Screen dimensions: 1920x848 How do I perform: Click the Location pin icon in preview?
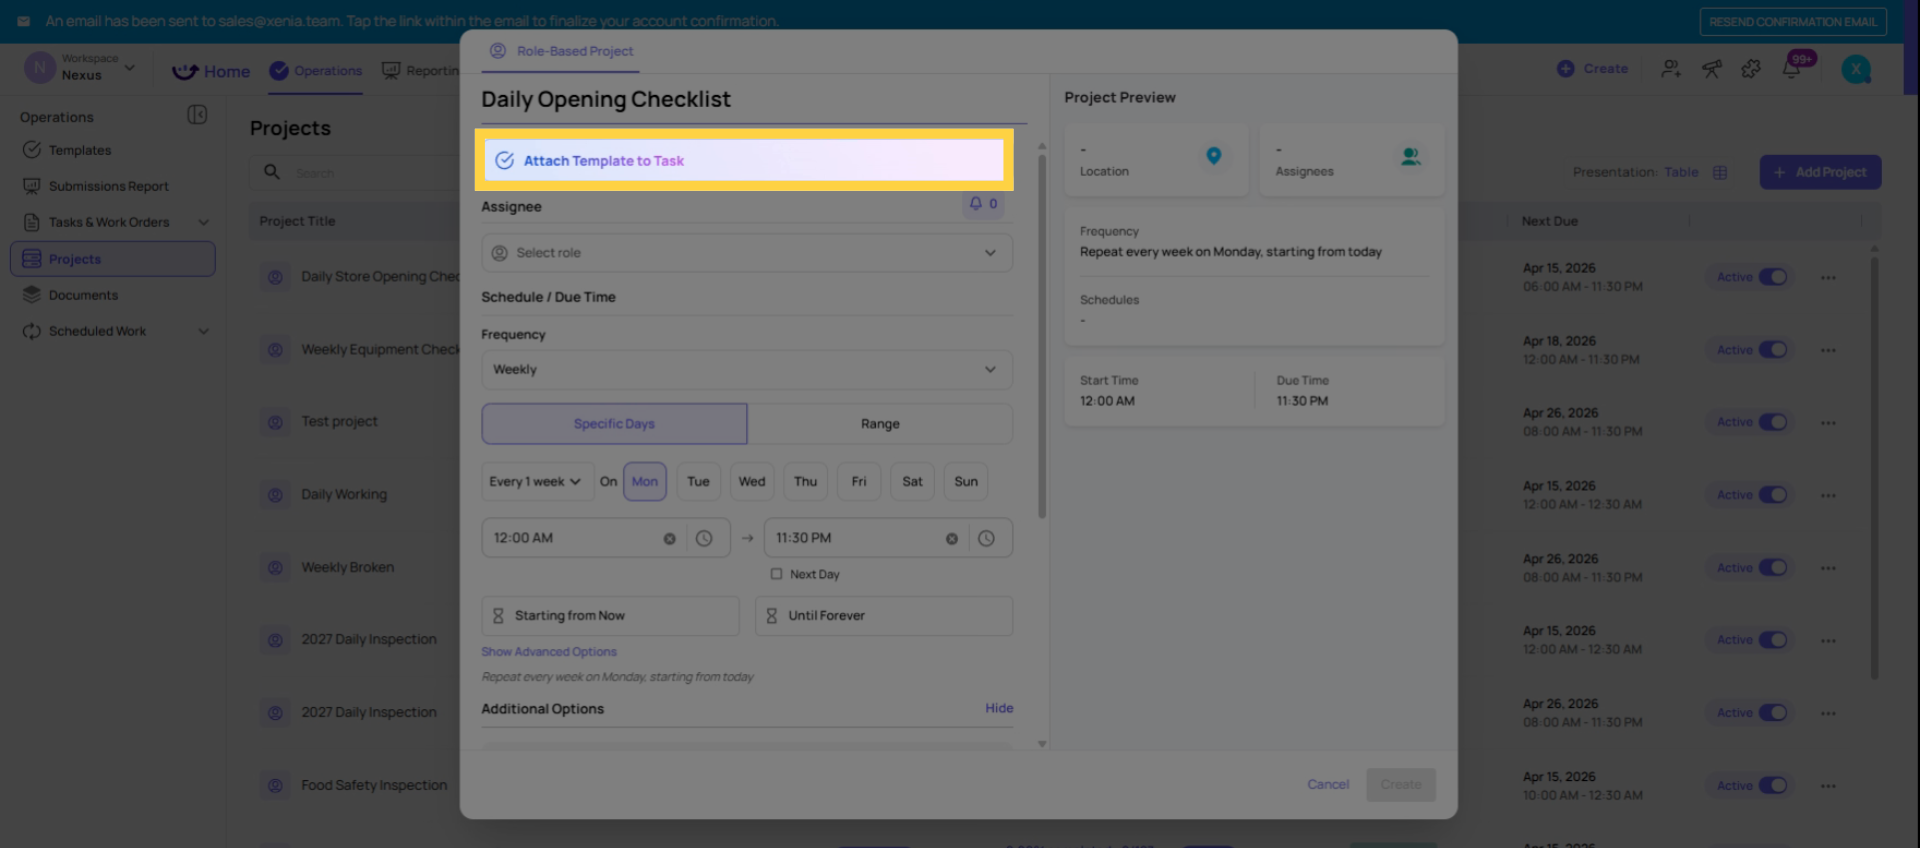click(x=1213, y=156)
